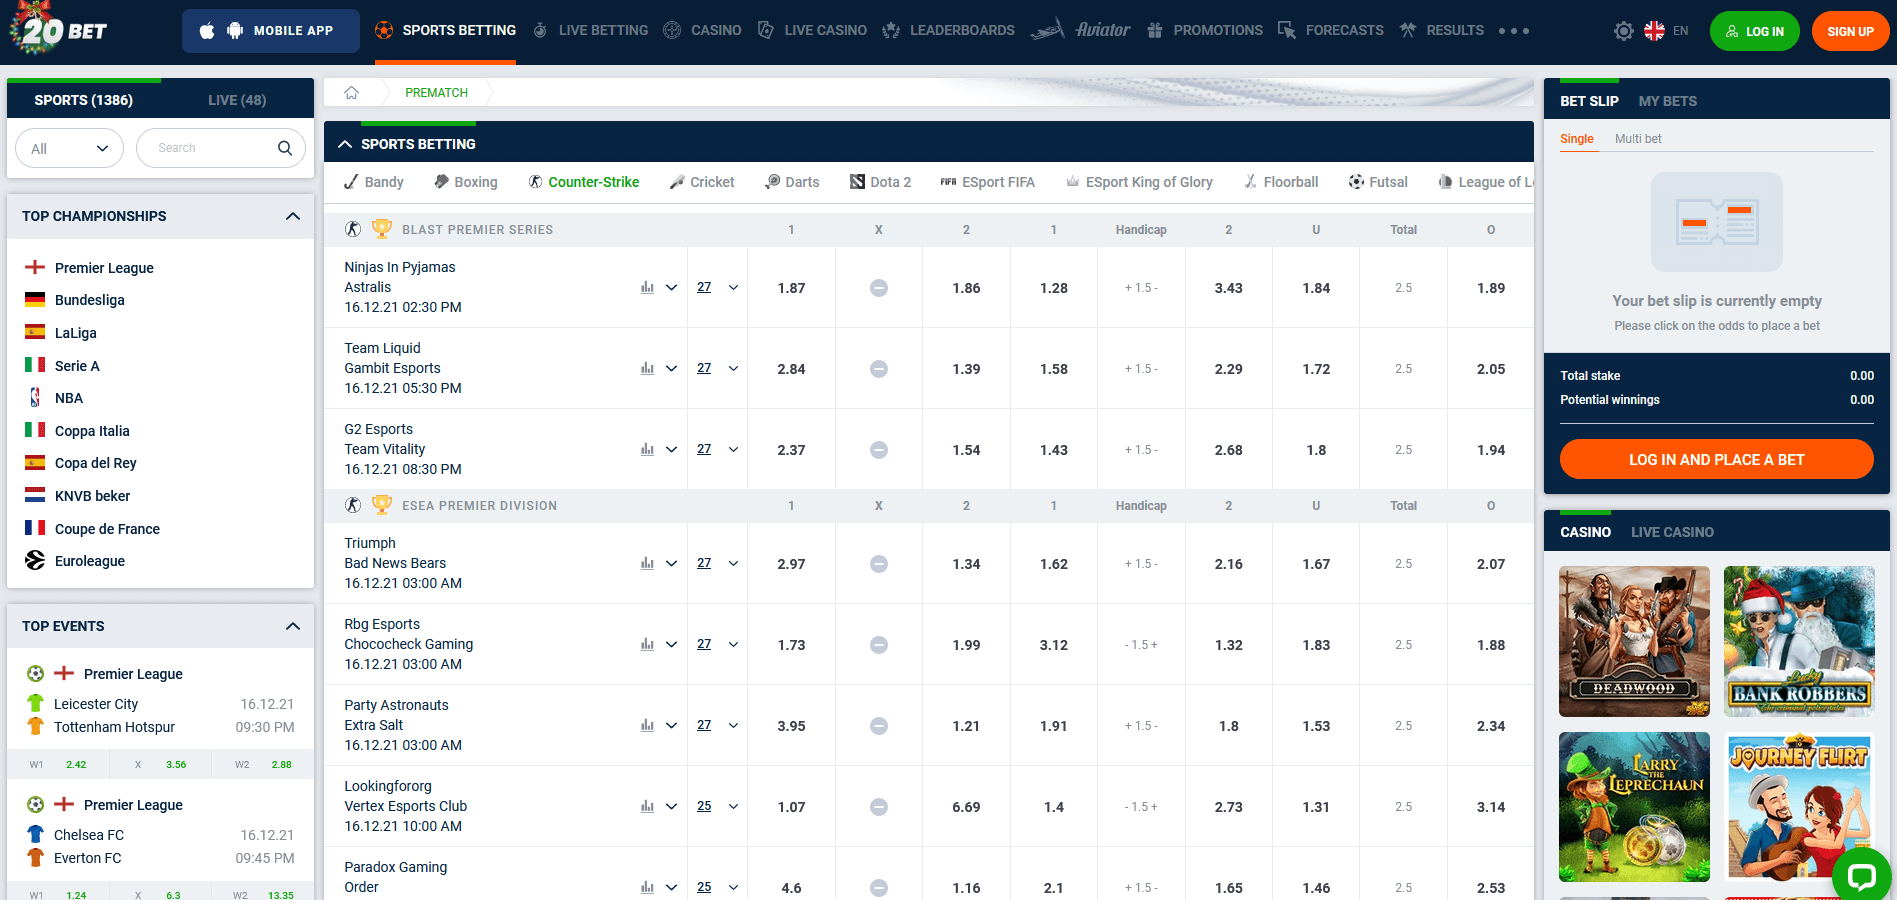Click the sports search field
The height and width of the screenshot is (900, 1897).
[x=220, y=148]
